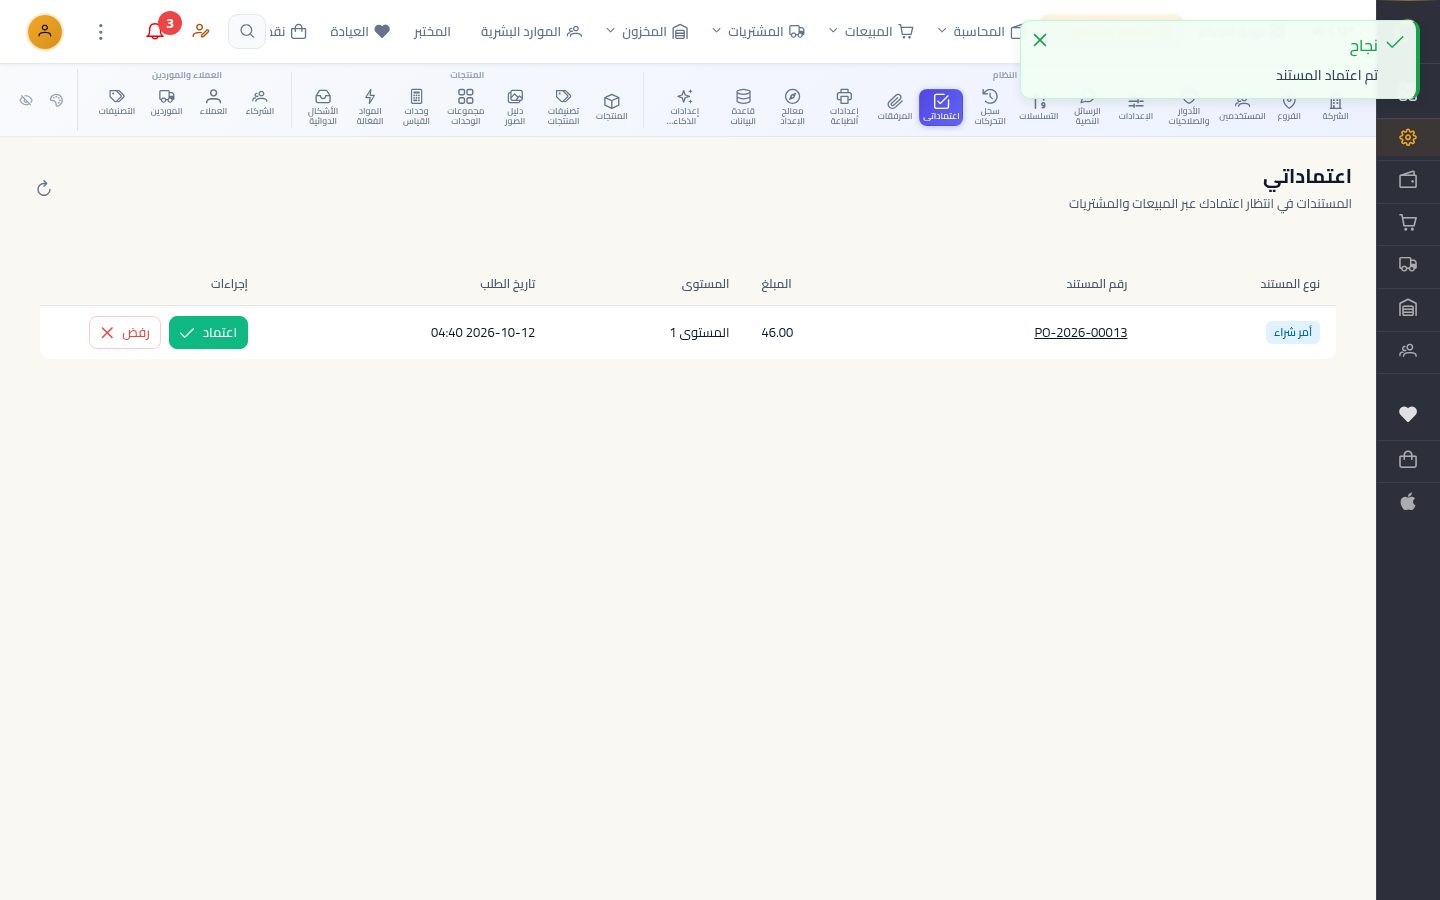Open إعدادات الطباعة print settings
This screenshot has height=900, width=1440.
point(844,107)
